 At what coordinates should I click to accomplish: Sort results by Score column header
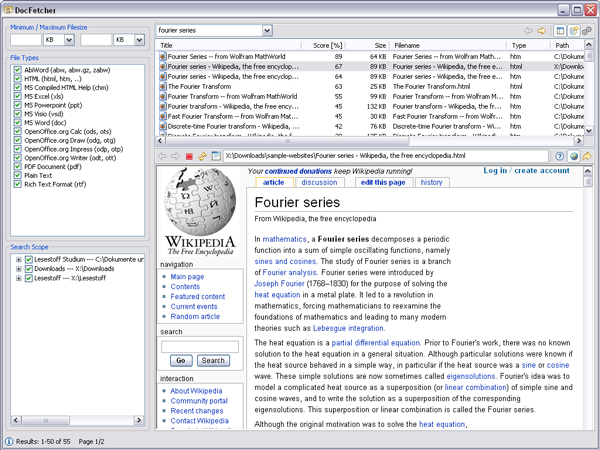[x=324, y=46]
